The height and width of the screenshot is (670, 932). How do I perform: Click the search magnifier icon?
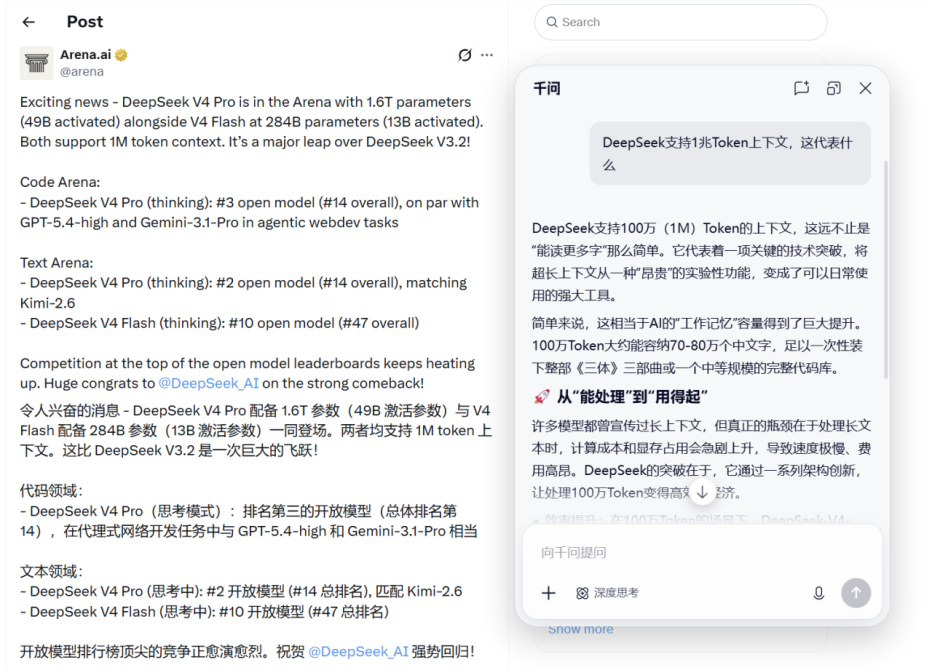[x=552, y=22]
